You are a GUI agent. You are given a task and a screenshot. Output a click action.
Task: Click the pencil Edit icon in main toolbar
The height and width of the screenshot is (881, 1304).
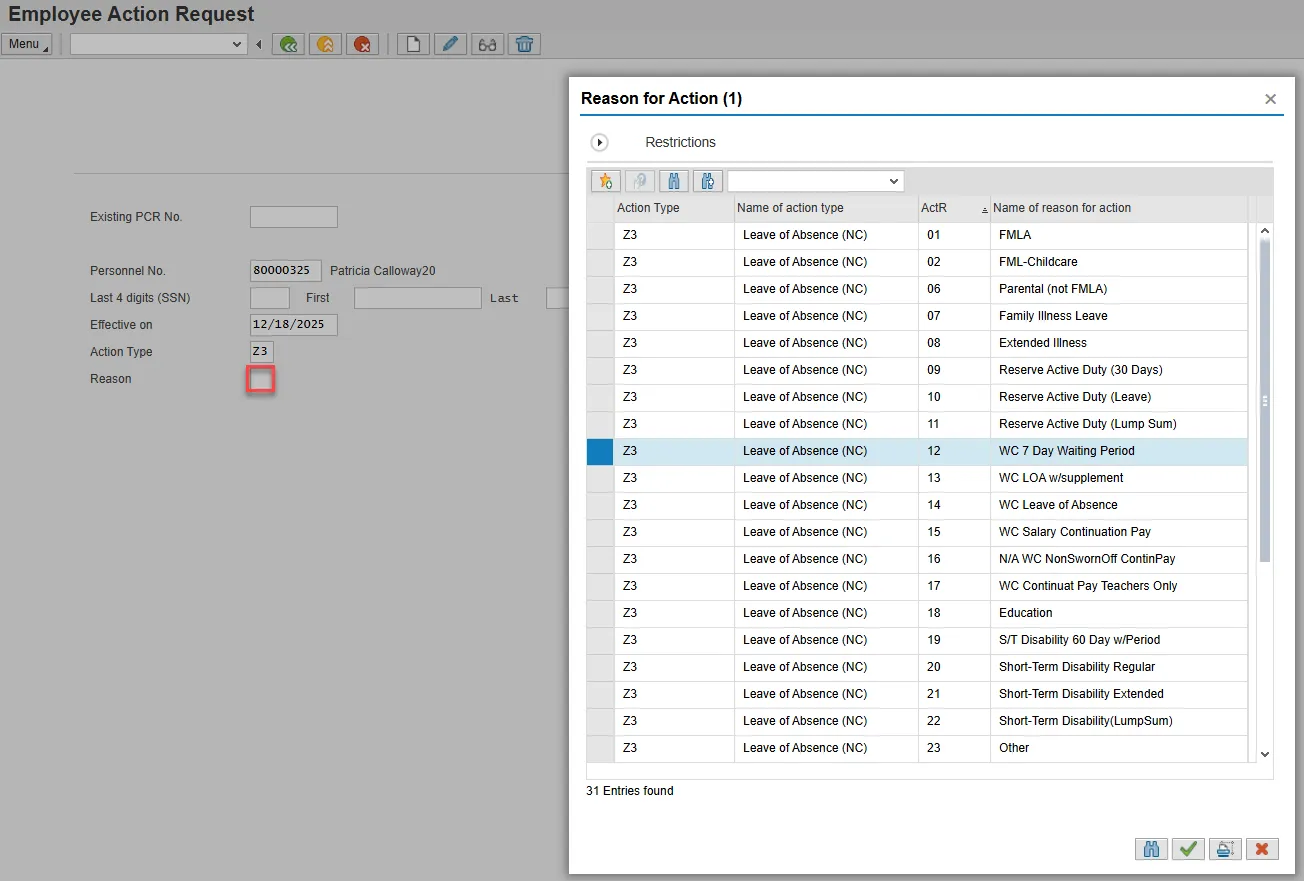[x=450, y=44]
